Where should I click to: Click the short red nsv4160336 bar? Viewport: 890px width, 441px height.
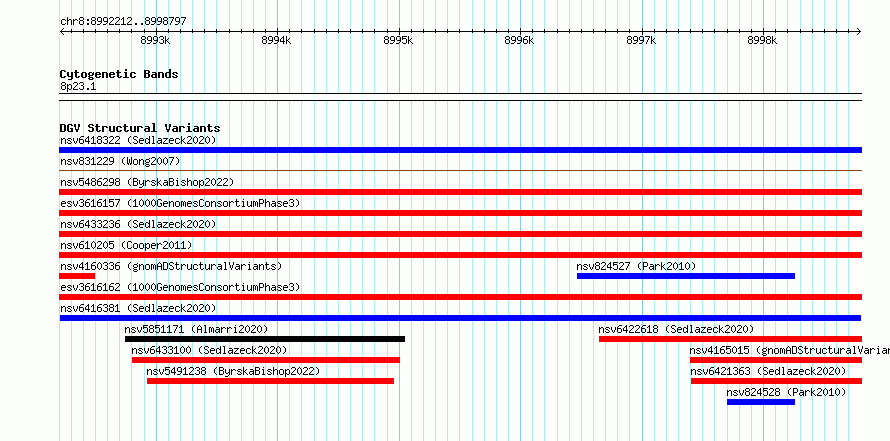(x=77, y=276)
